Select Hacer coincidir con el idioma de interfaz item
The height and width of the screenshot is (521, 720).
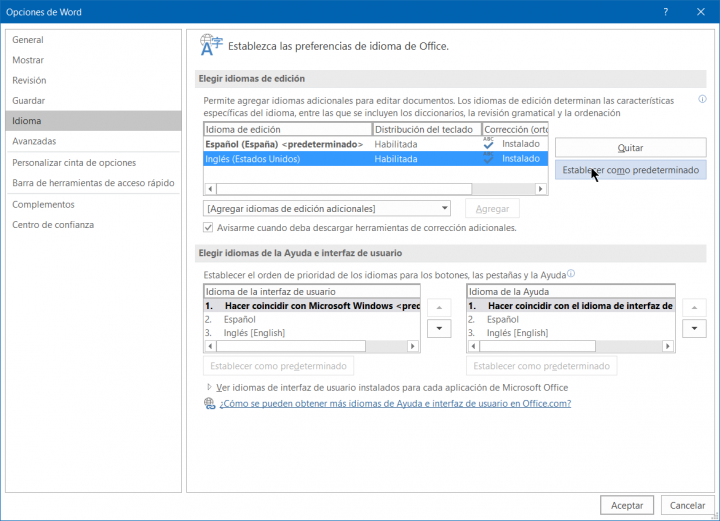tap(571, 306)
